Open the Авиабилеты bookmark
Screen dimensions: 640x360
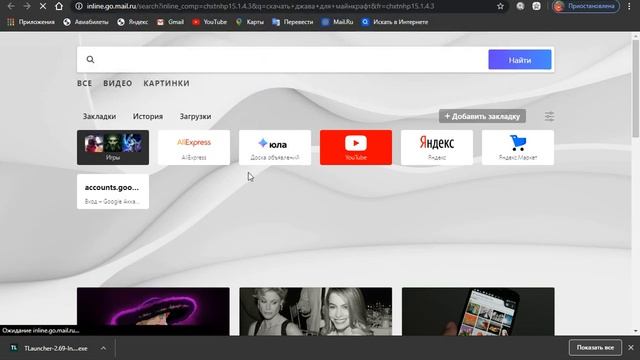pyautogui.click(x=86, y=22)
